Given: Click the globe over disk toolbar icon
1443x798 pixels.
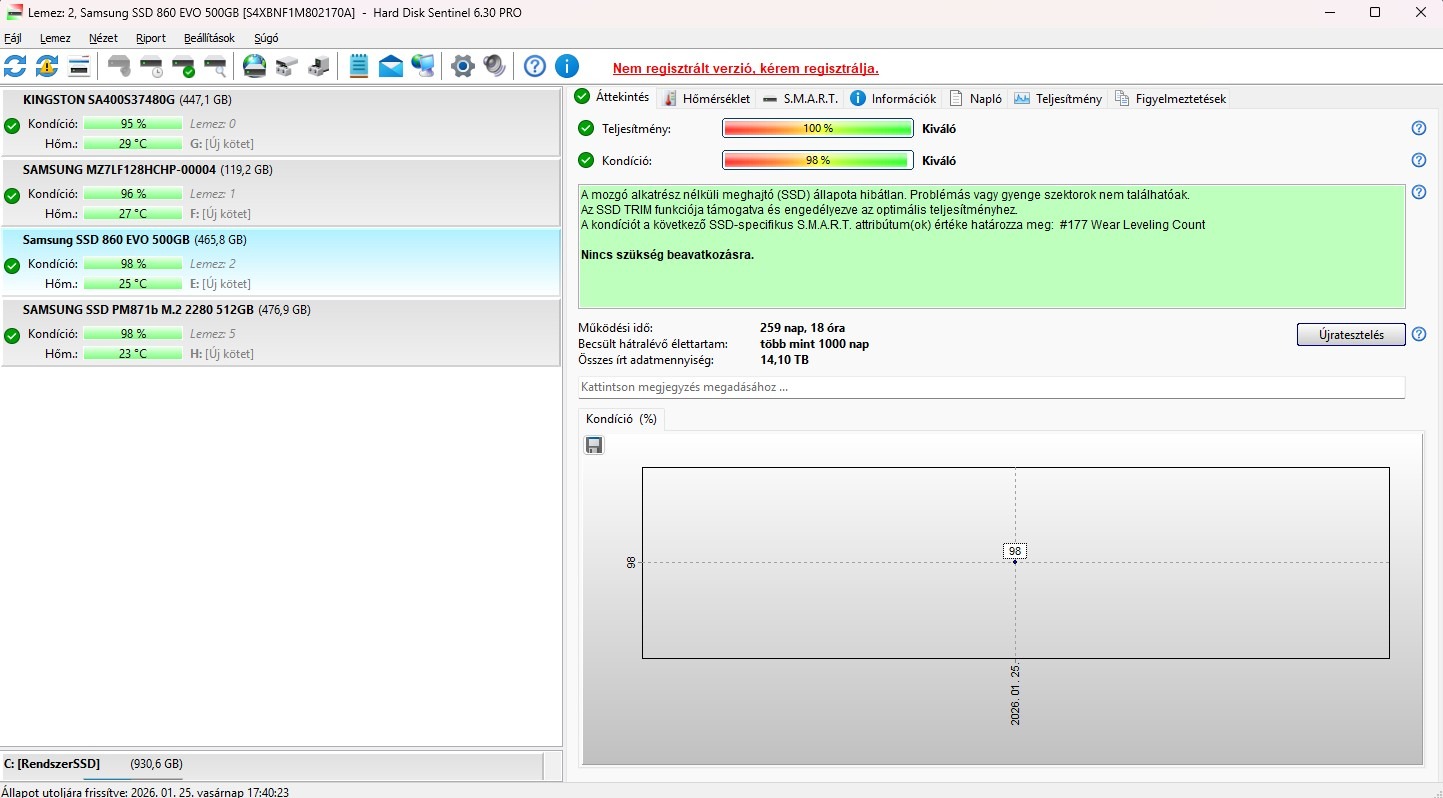Looking at the screenshot, I should [255, 67].
